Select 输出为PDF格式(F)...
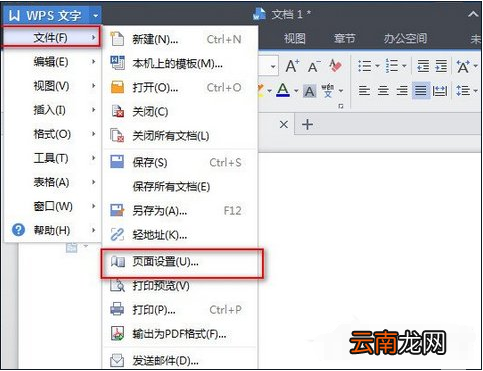Viewport: 483px width, 371px height. (180, 334)
